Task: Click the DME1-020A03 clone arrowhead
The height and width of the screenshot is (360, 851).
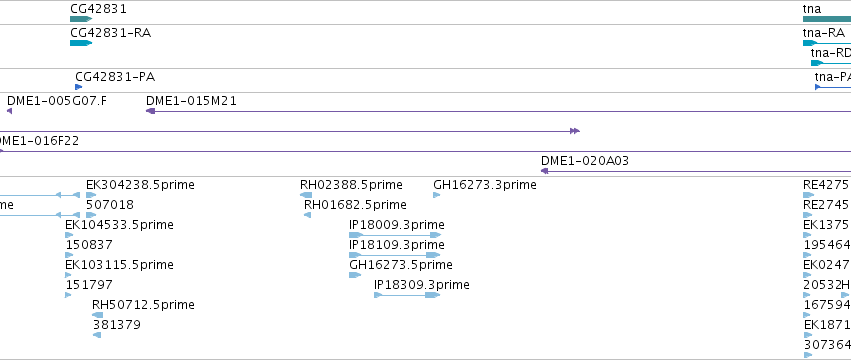Action: tap(545, 171)
